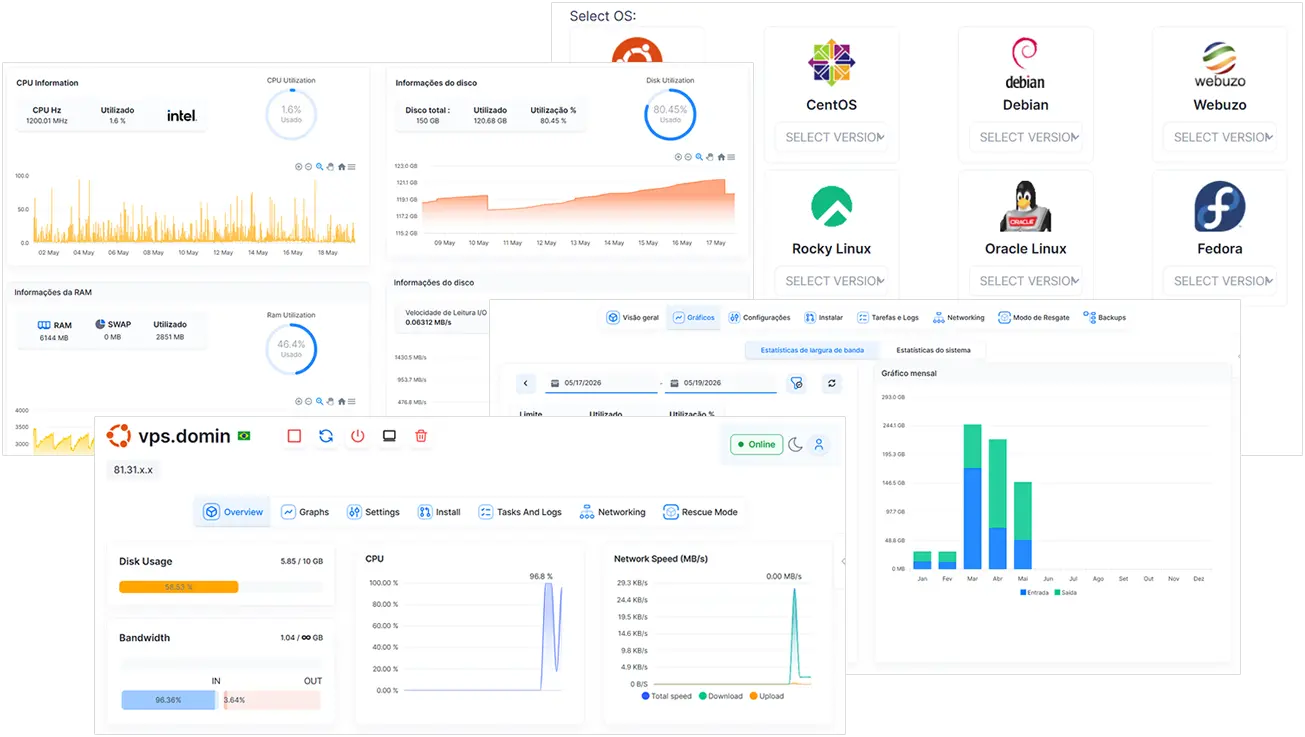The height and width of the screenshot is (737, 1305).
Task: Switch to Rescue Mode tab
Action: pyautogui.click(x=700, y=512)
